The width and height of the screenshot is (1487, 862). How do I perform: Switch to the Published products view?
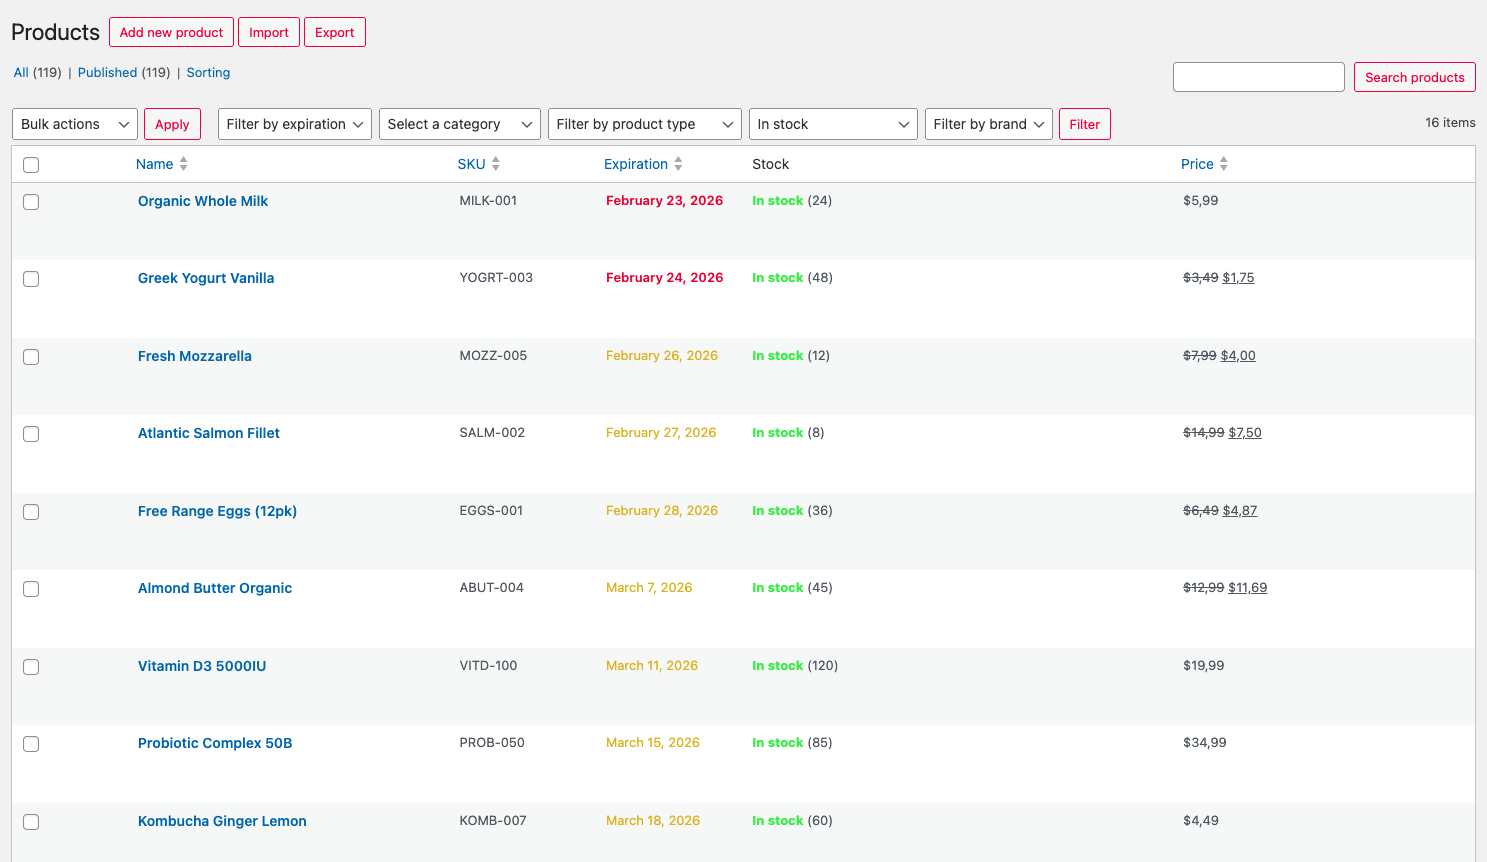pos(107,72)
